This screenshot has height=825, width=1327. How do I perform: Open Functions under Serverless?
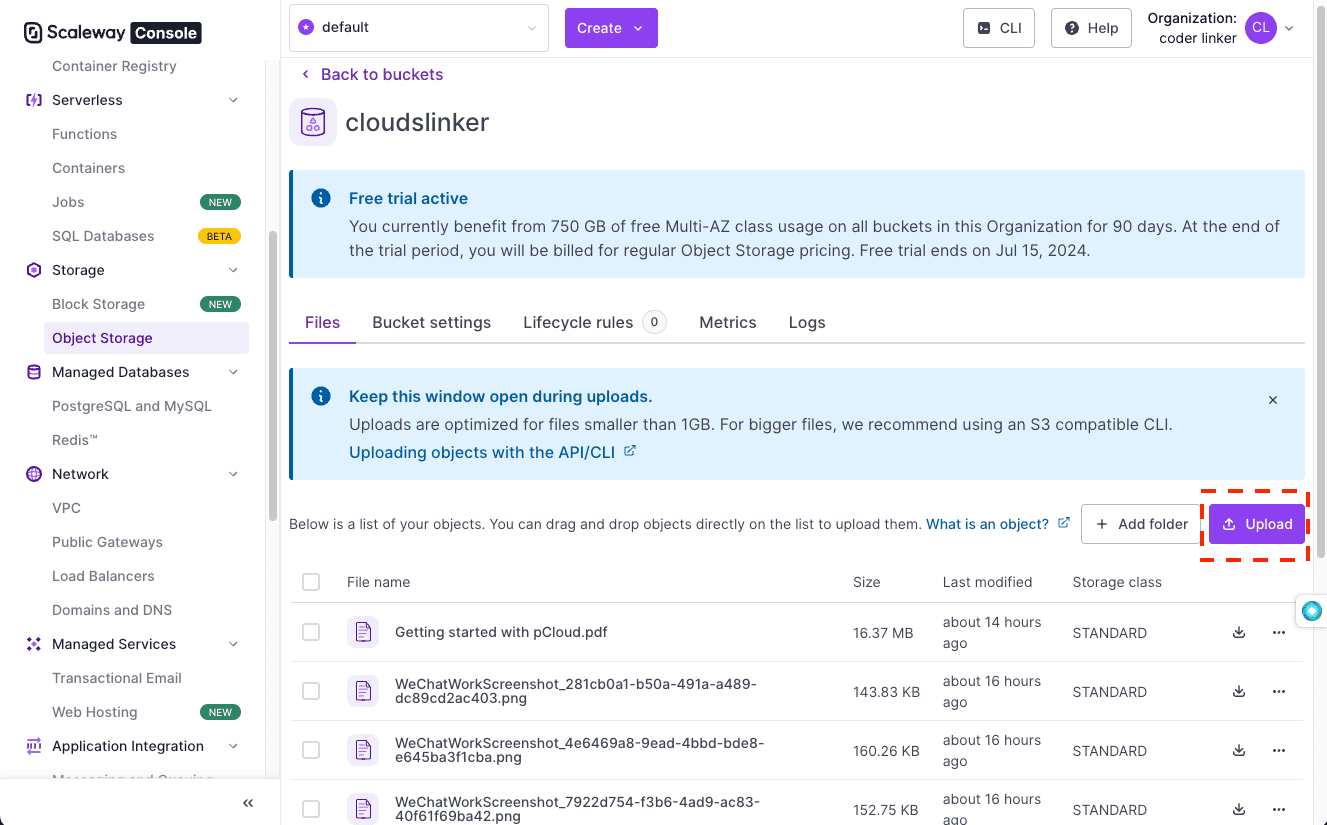(84, 134)
